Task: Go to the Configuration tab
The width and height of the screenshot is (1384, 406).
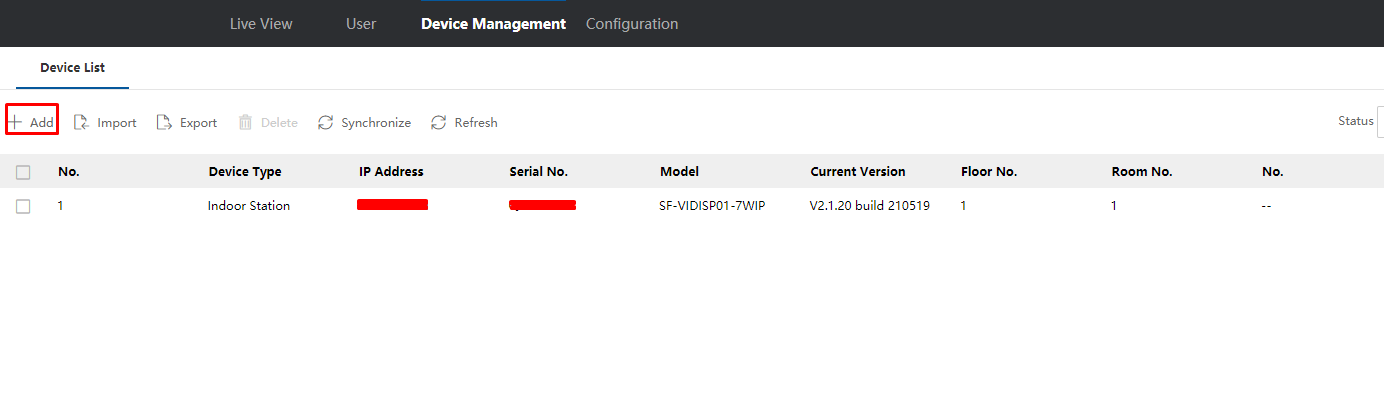Action: click(x=632, y=24)
